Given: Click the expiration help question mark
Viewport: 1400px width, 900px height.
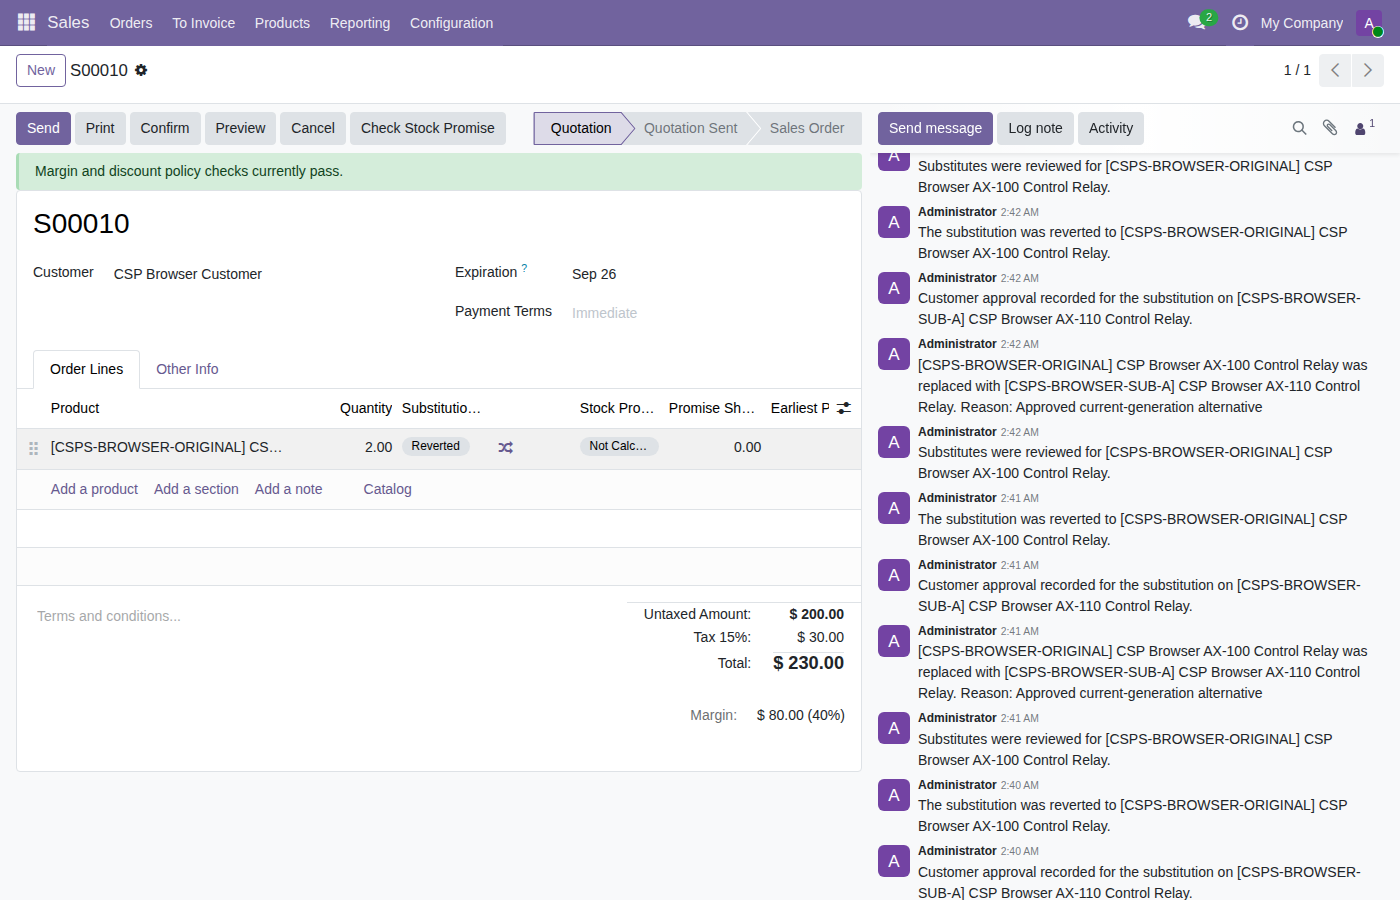Looking at the screenshot, I should coord(524,268).
